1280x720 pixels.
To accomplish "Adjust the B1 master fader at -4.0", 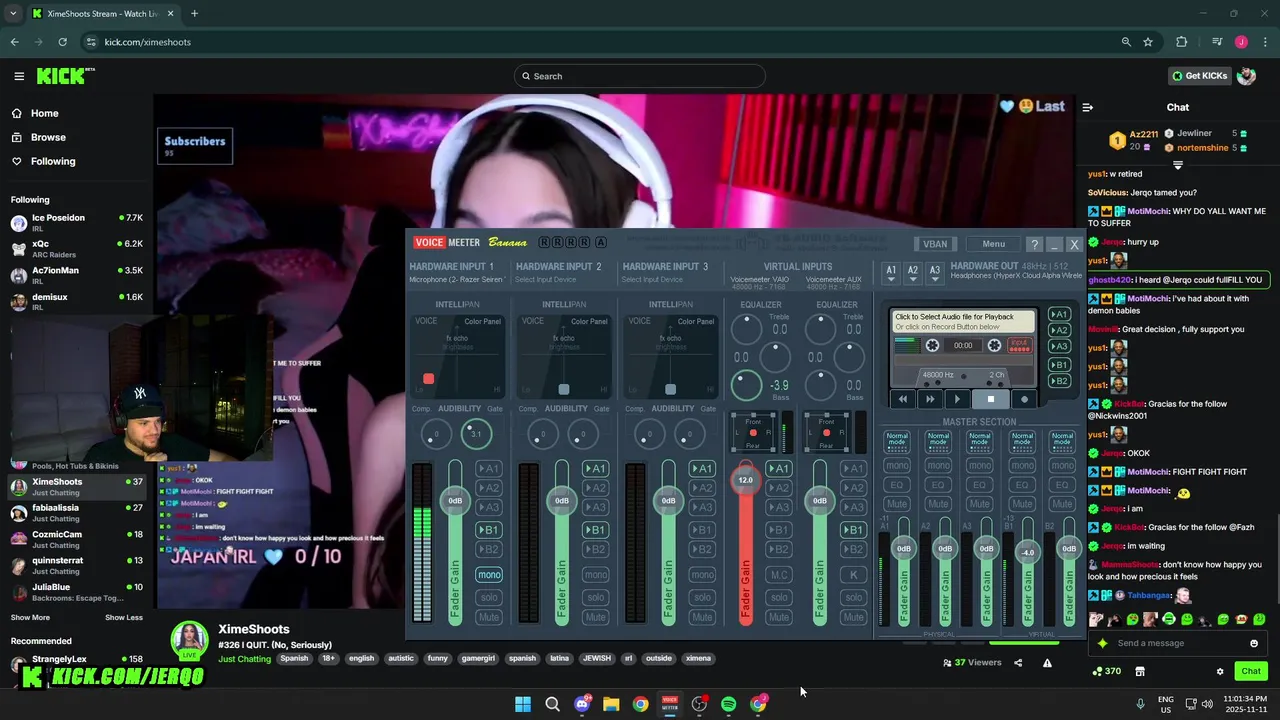I will coord(1027,552).
